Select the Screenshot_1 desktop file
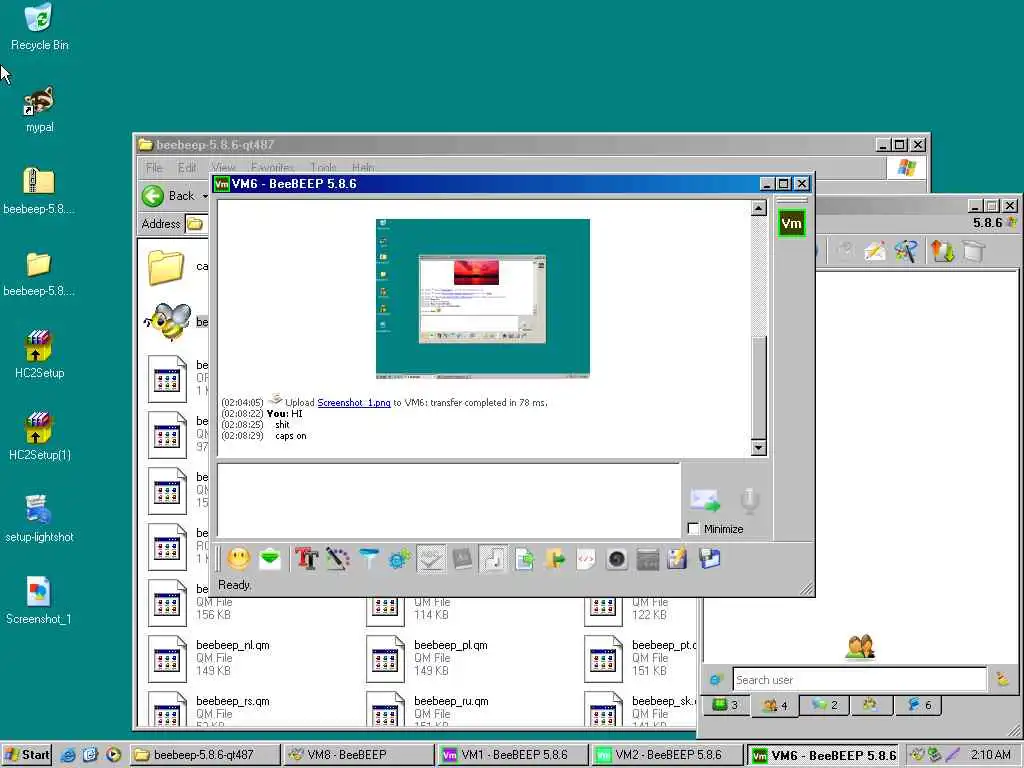 (39, 601)
